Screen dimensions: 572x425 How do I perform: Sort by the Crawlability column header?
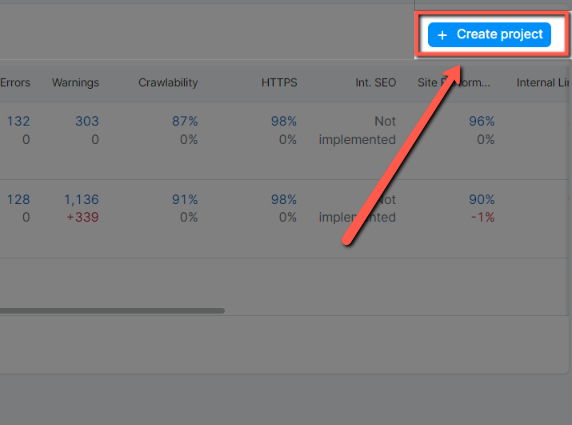168,83
